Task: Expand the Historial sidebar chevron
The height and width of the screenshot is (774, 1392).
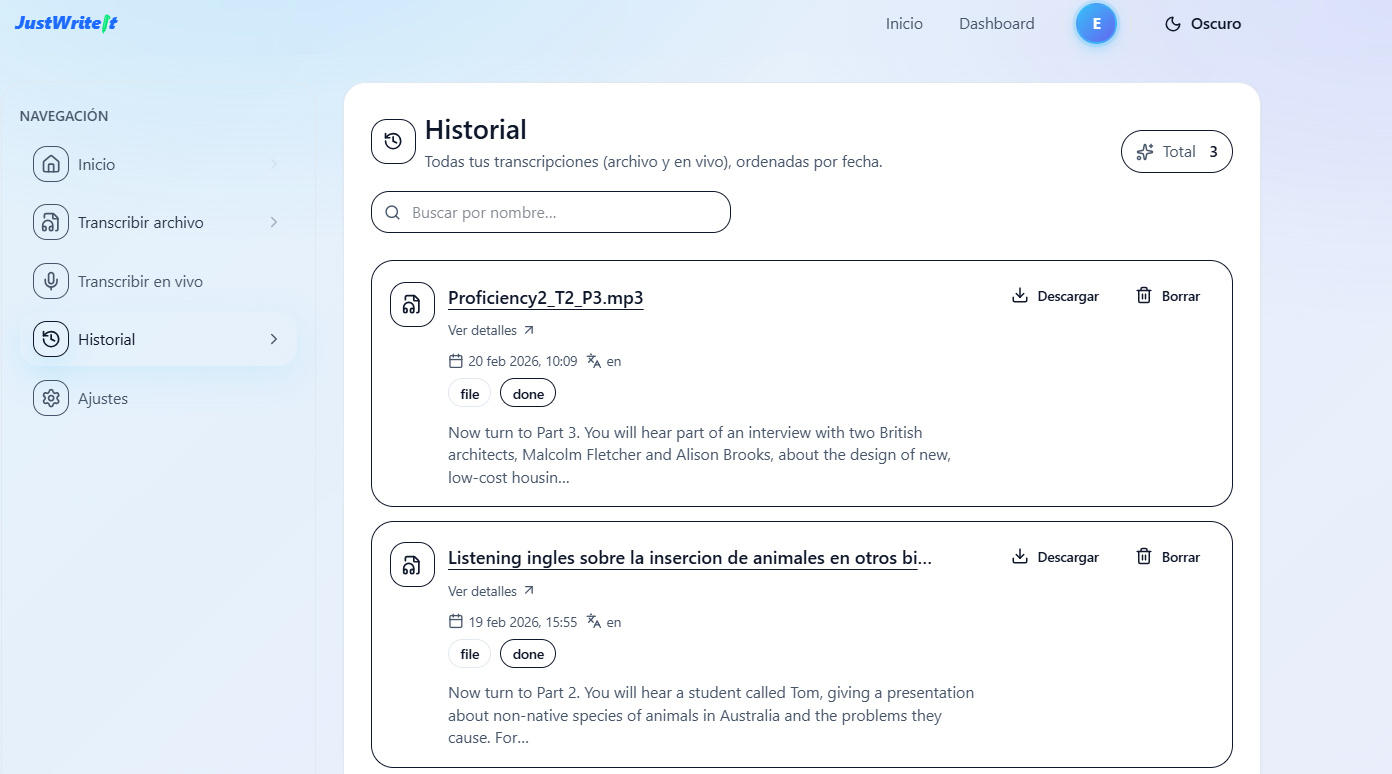Action: pos(274,340)
